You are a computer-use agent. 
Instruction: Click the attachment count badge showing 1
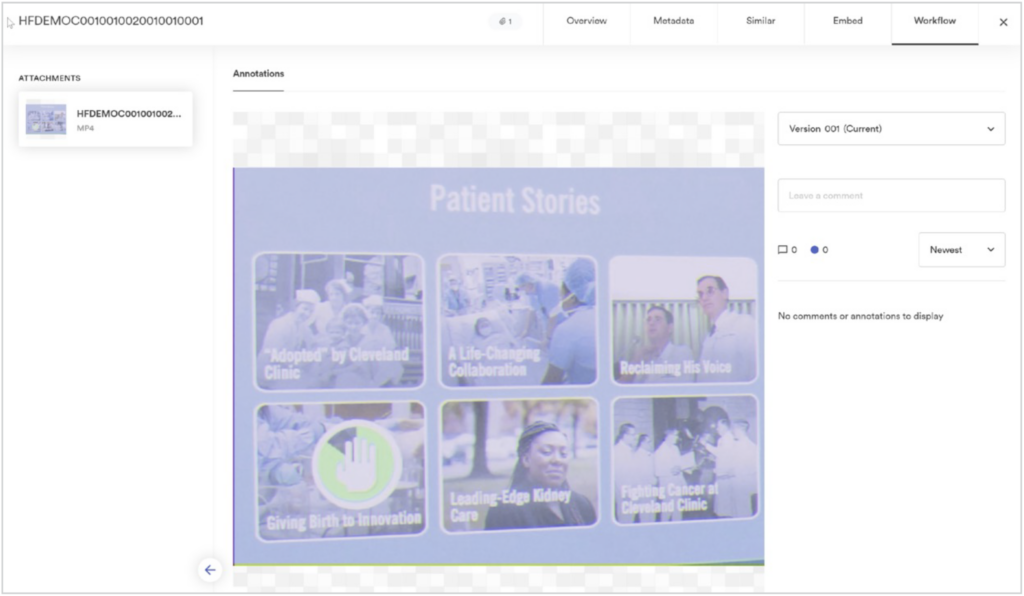pos(505,22)
